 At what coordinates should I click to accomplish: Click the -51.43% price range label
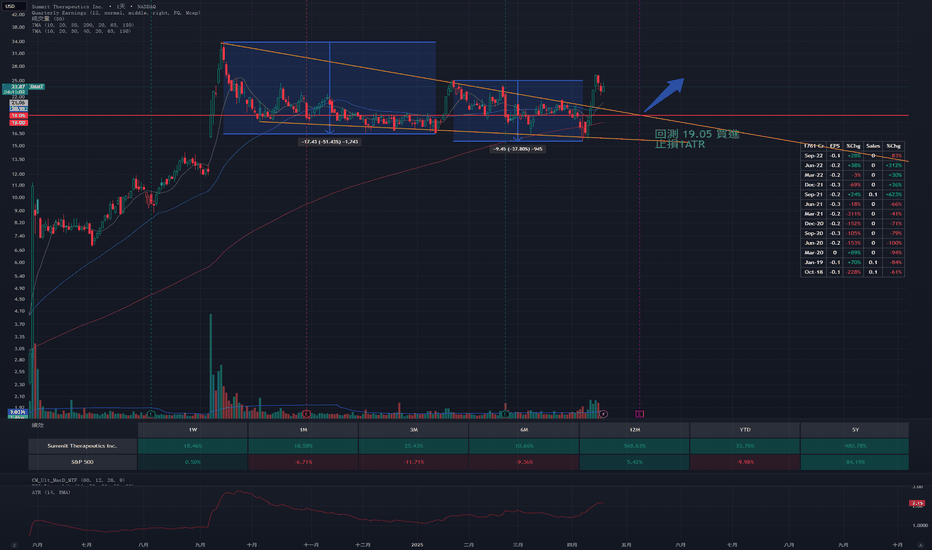(330, 142)
